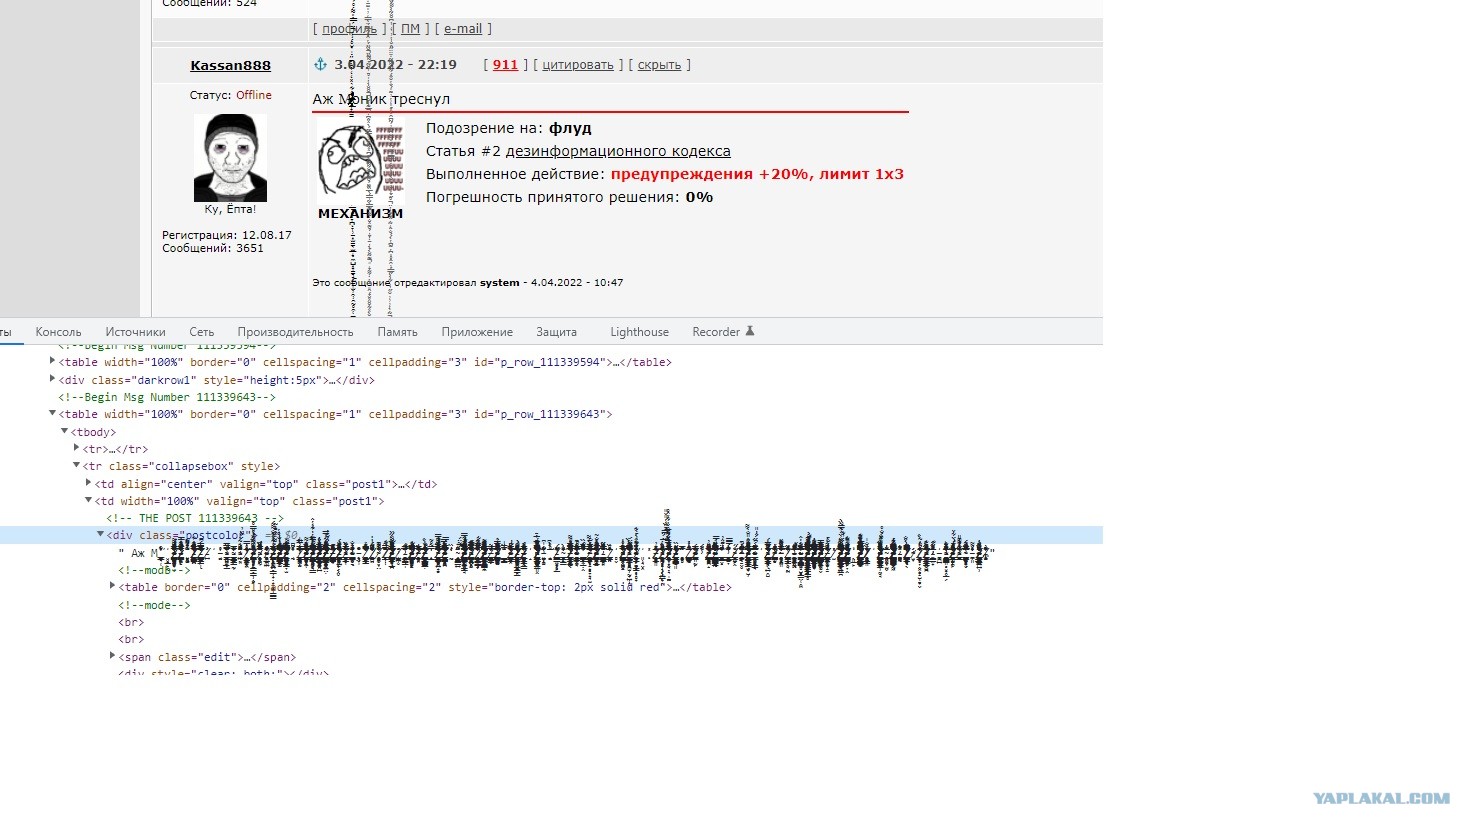Image resolution: width=1476 pixels, height=828 pixels.
Task: Open the Lighthouse tab
Action: click(x=639, y=332)
